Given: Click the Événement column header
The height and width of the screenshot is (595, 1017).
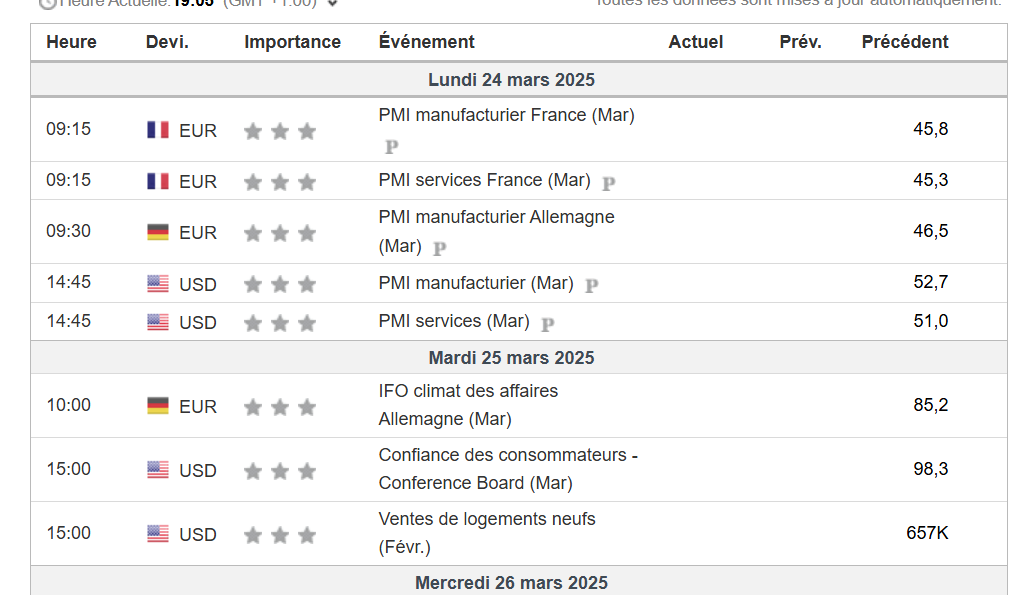Looking at the screenshot, I should [x=426, y=42].
